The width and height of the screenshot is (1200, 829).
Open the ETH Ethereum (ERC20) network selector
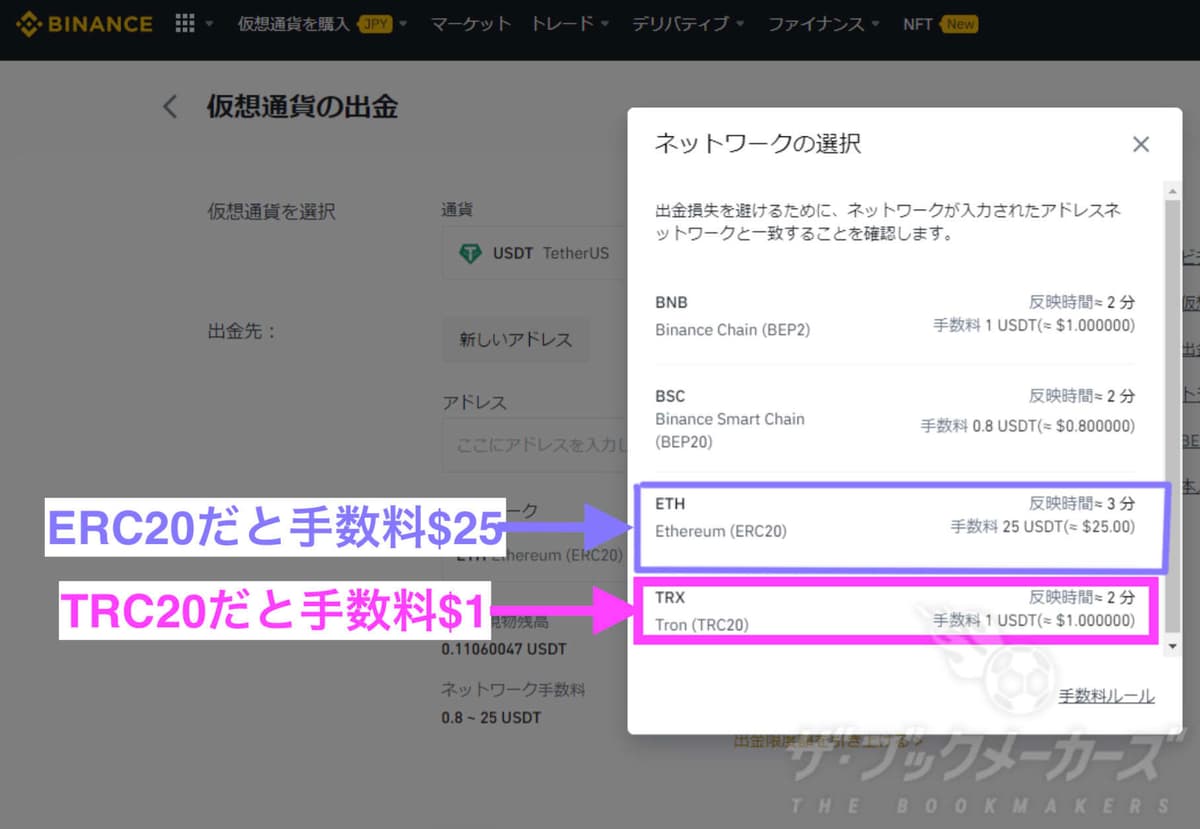534,555
